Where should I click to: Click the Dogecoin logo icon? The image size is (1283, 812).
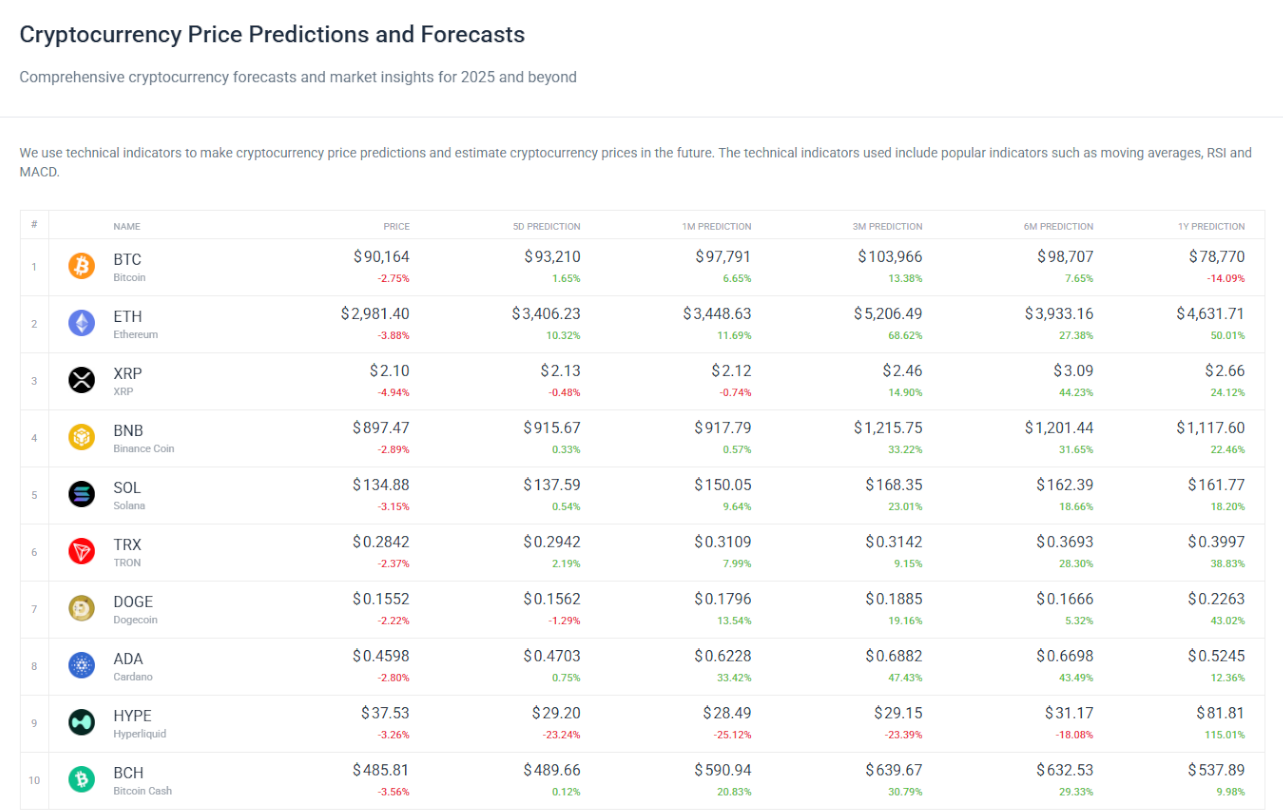(x=81, y=608)
